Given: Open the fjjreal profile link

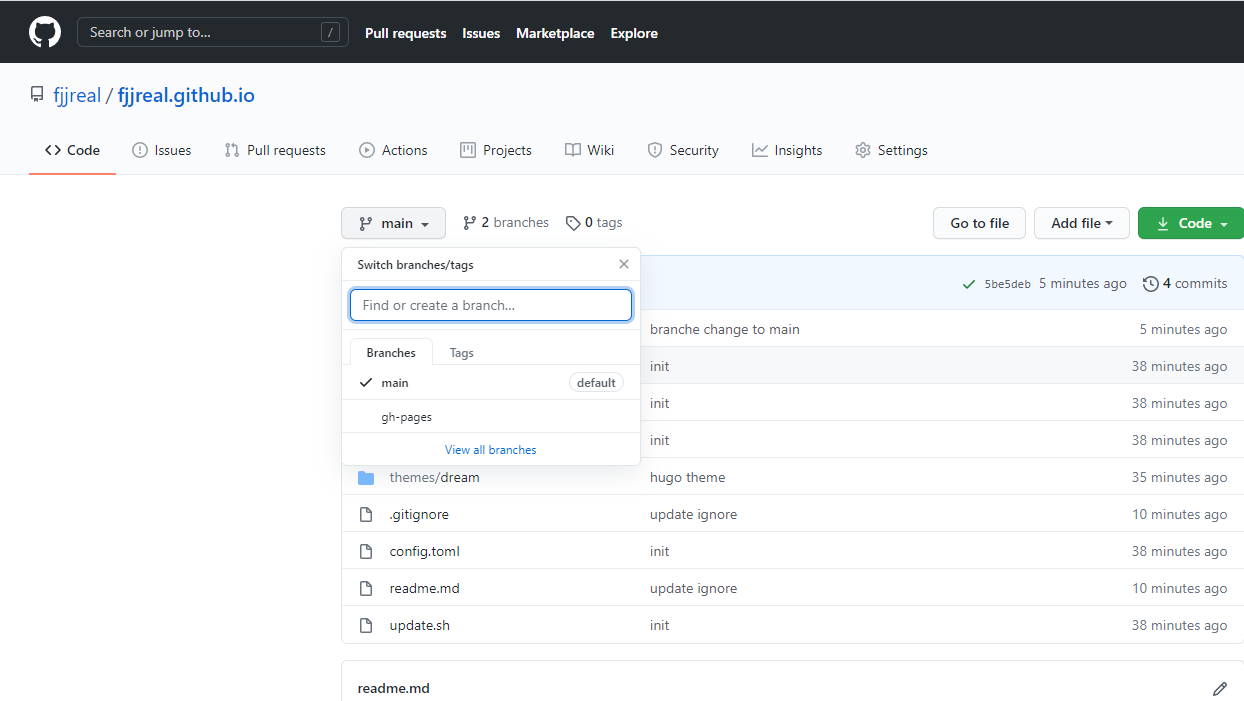Looking at the screenshot, I should (77, 94).
